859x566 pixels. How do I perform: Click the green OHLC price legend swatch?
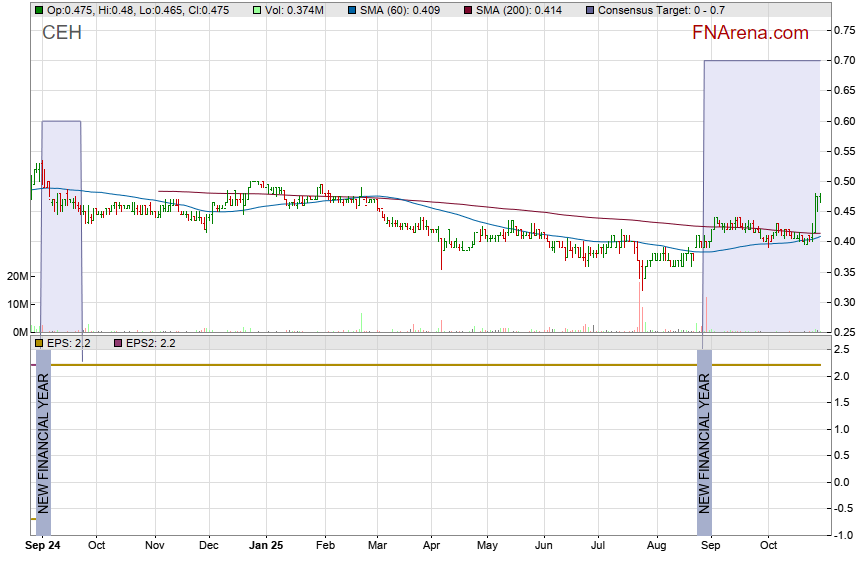(x=38, y=9)
